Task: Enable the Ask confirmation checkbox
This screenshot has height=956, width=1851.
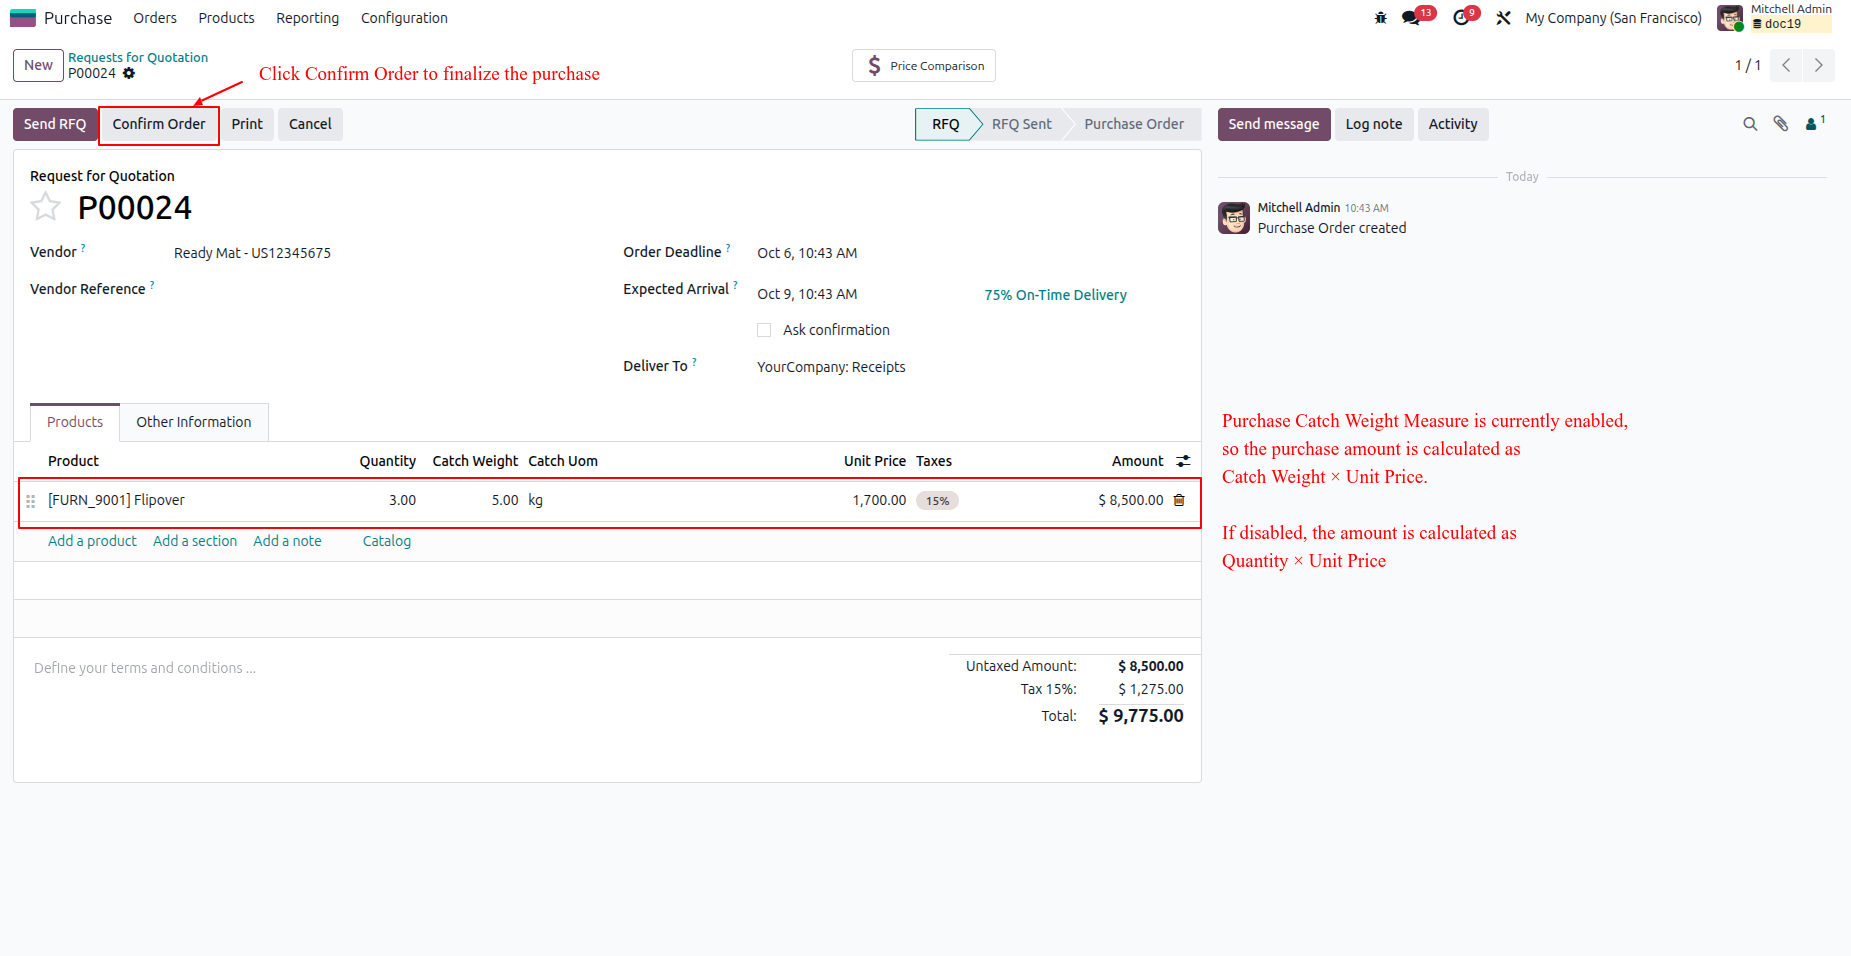Action: (764, 330)
